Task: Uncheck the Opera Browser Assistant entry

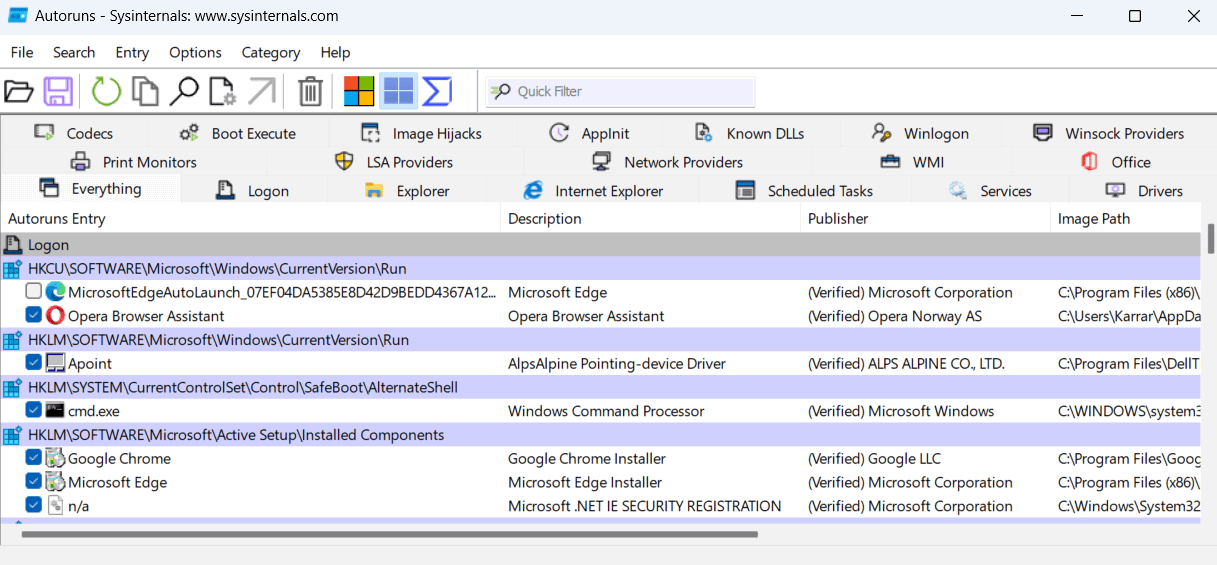Action: tap(34, 316)
